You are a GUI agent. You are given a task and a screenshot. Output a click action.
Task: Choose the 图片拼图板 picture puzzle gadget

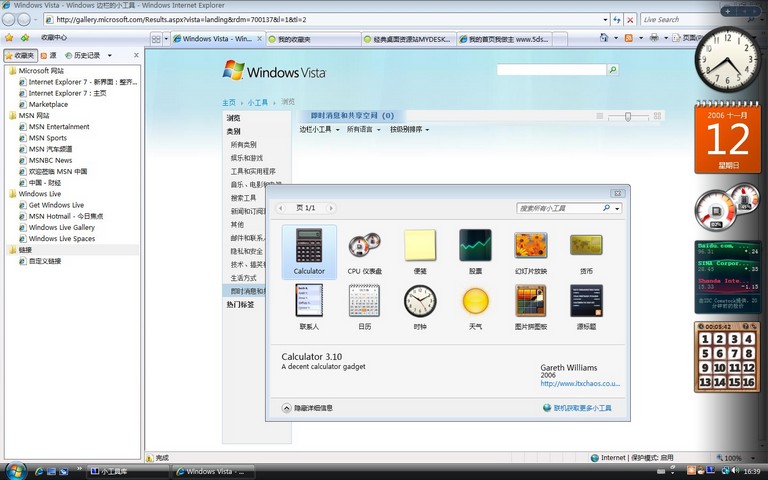point(530,300)
